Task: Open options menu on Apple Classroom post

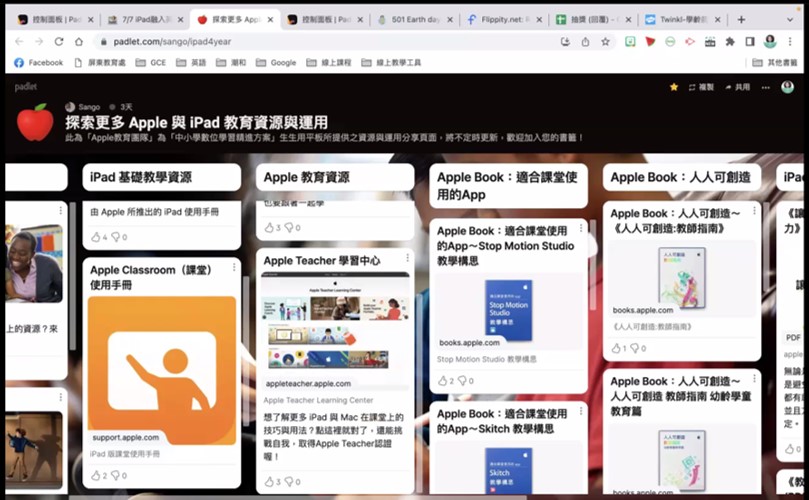Action: click(234, 267)
